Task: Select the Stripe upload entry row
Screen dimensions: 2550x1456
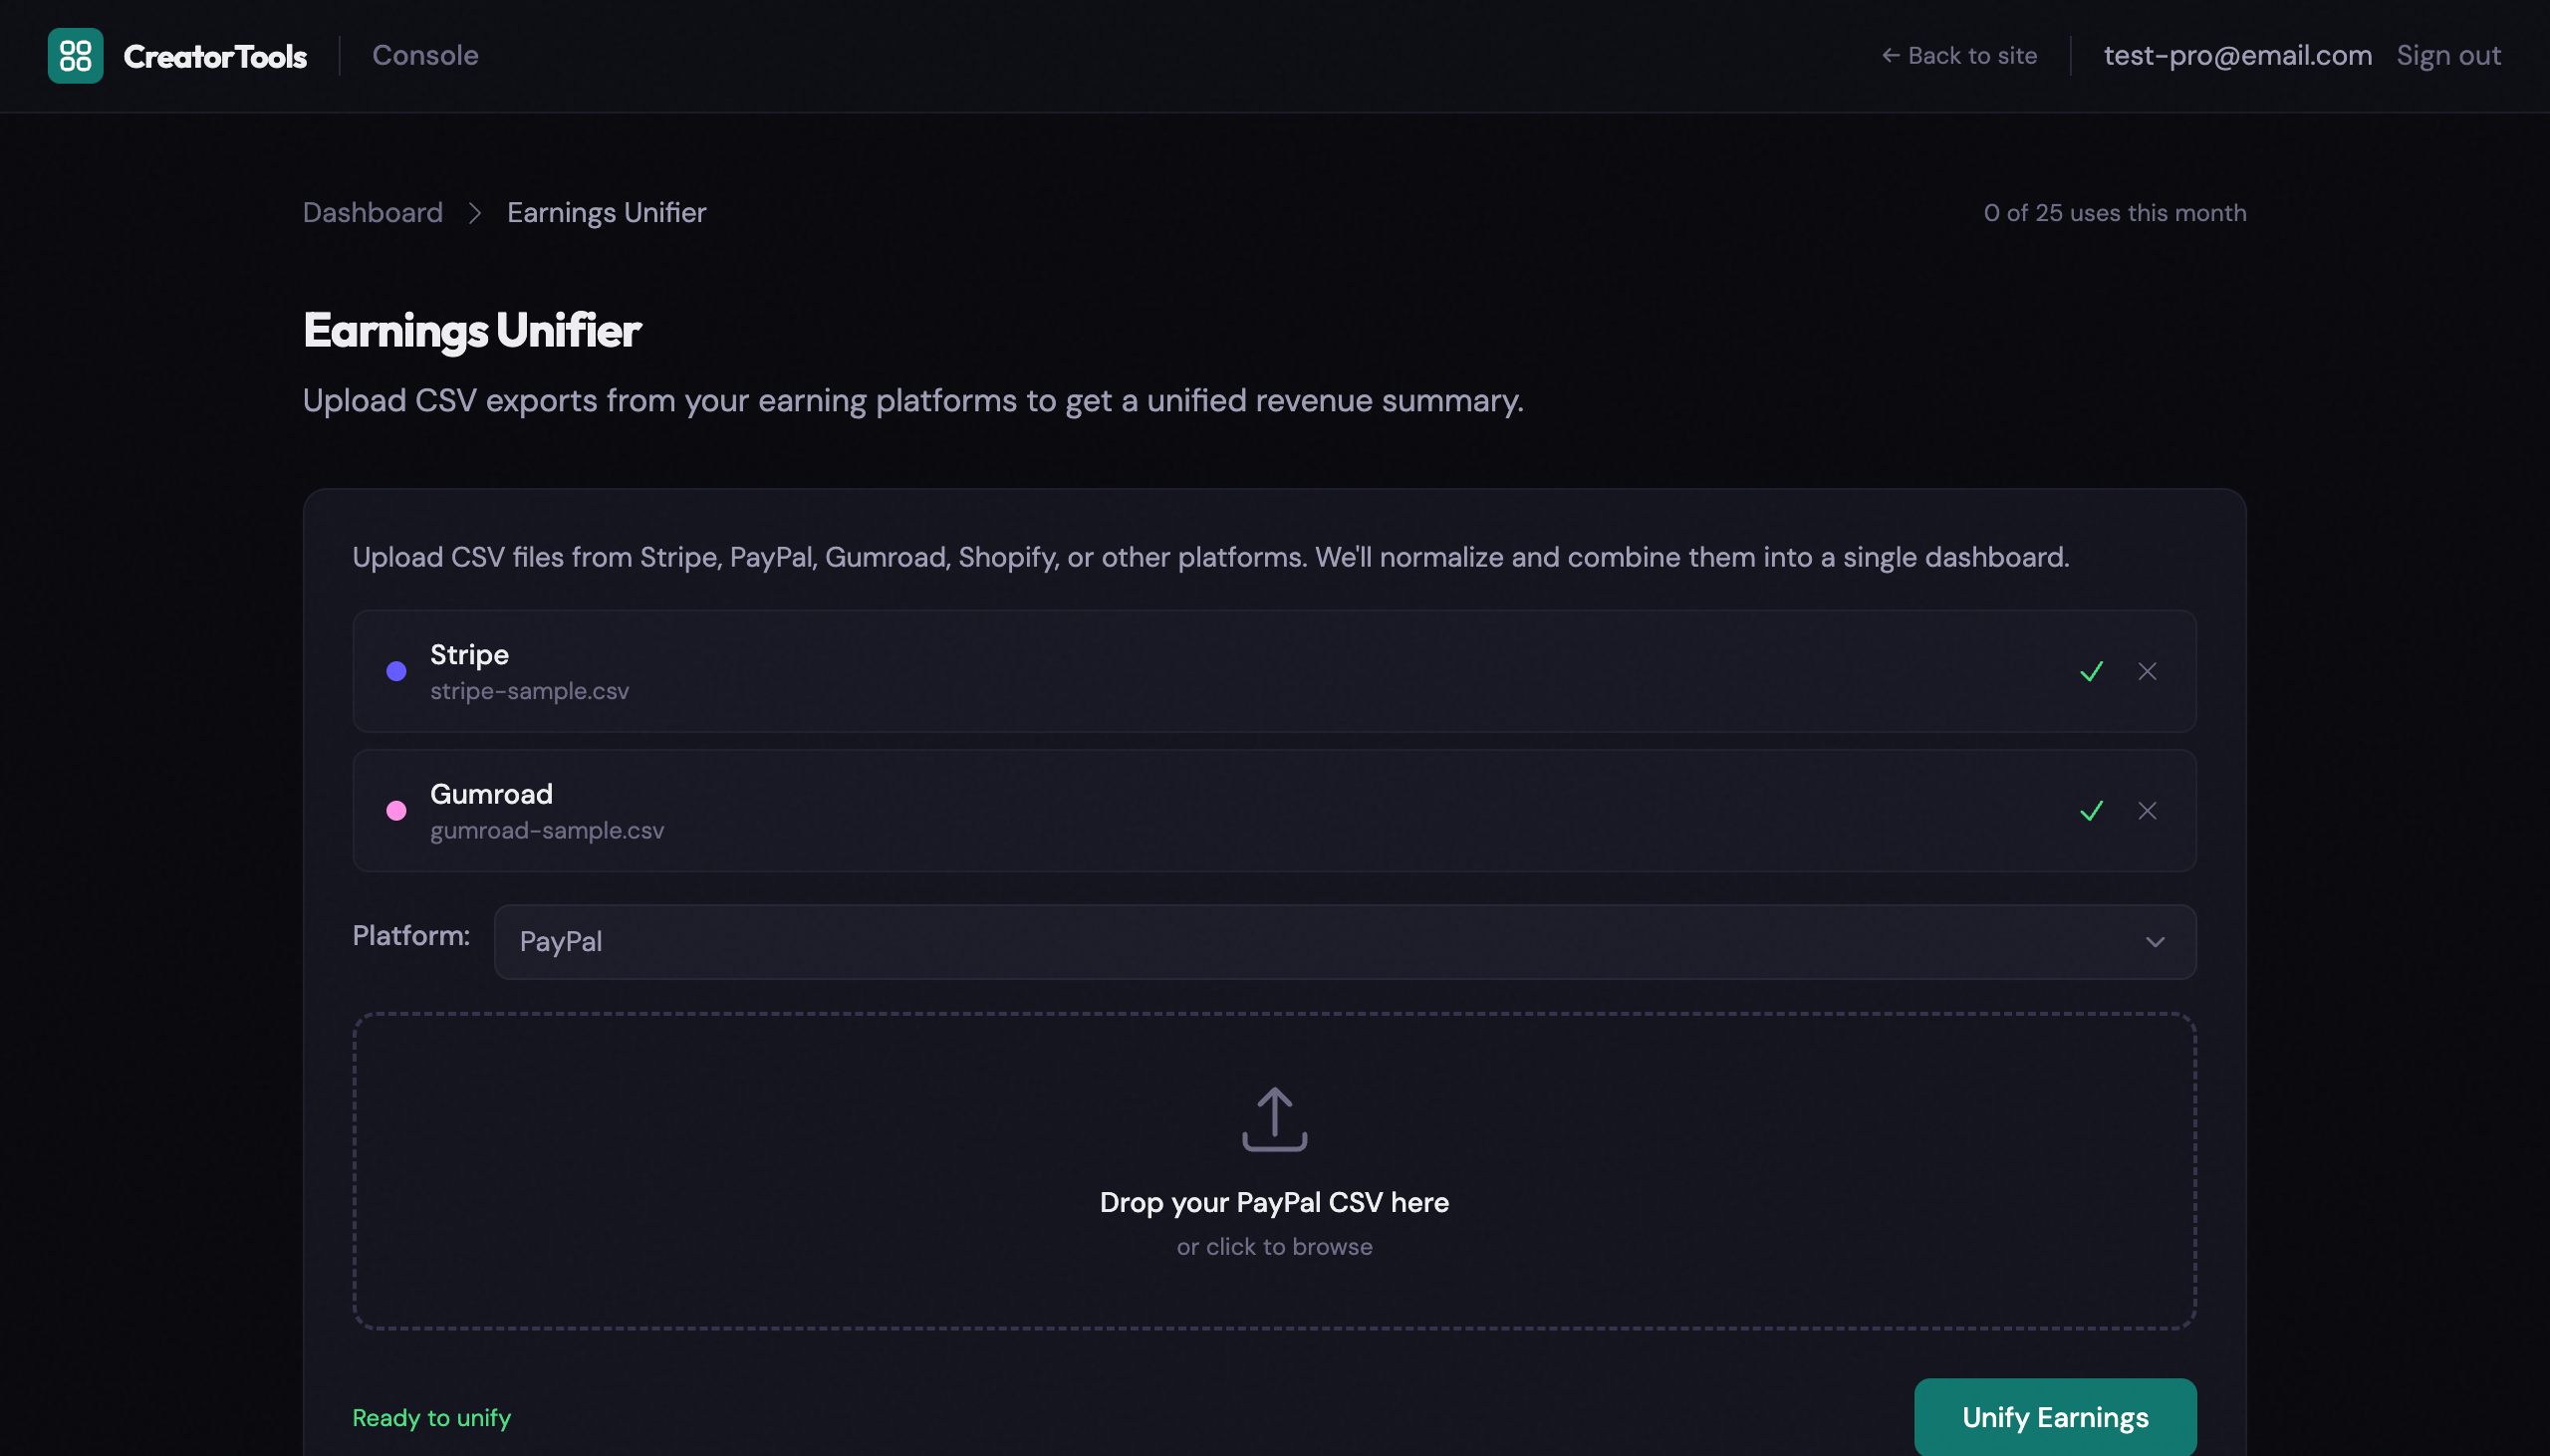Action: pos(1000,671)
